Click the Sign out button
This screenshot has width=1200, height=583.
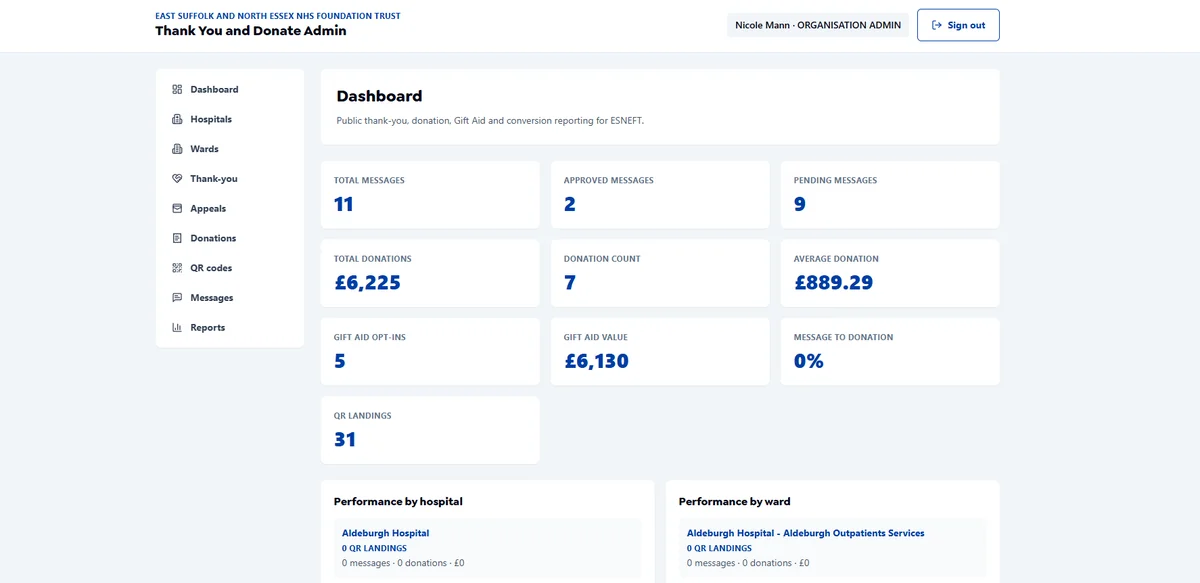(x=958, y=25)
